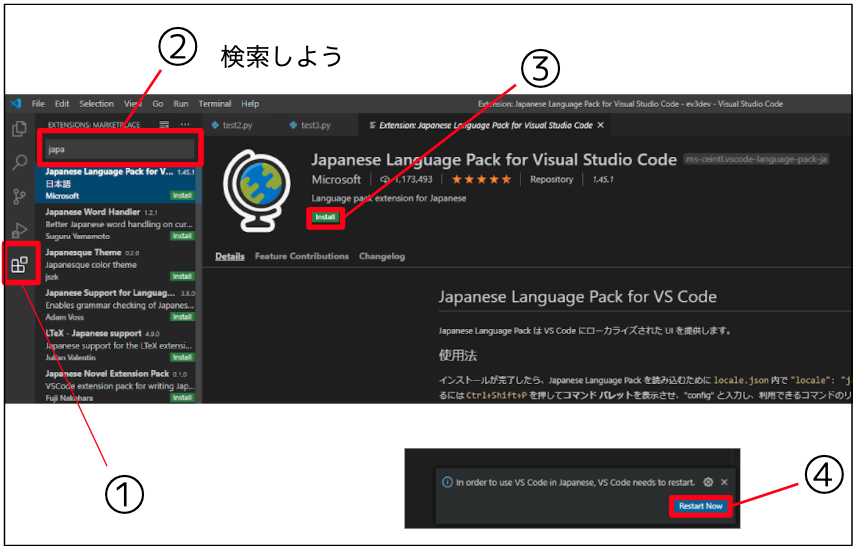Install Japanese Support for LanguageTool extension

tap(182, 317)
